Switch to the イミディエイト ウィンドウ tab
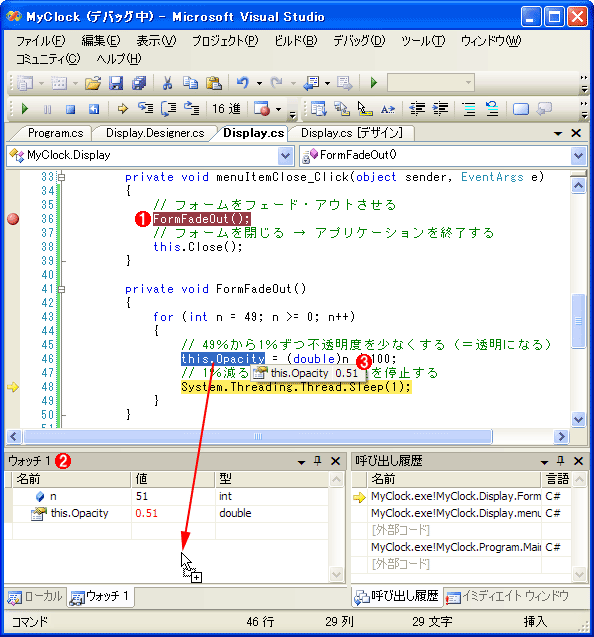The width and height of the screenshot is (594, 637). 508,596
